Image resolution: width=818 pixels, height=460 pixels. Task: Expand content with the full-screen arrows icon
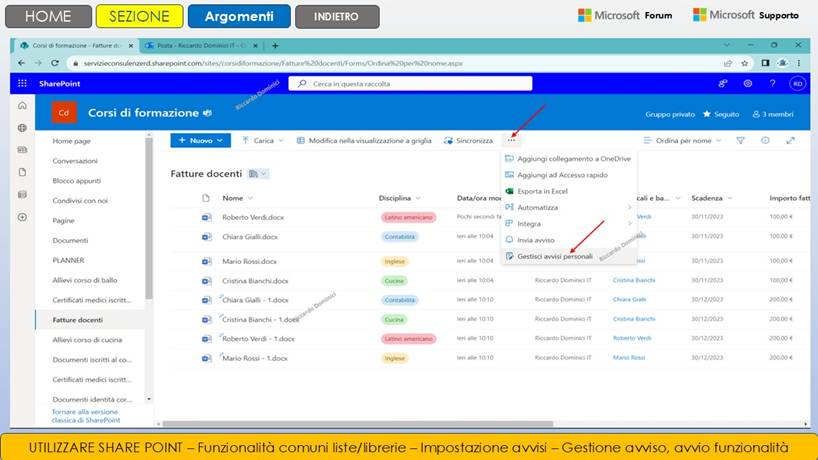(x=790, y=140)
